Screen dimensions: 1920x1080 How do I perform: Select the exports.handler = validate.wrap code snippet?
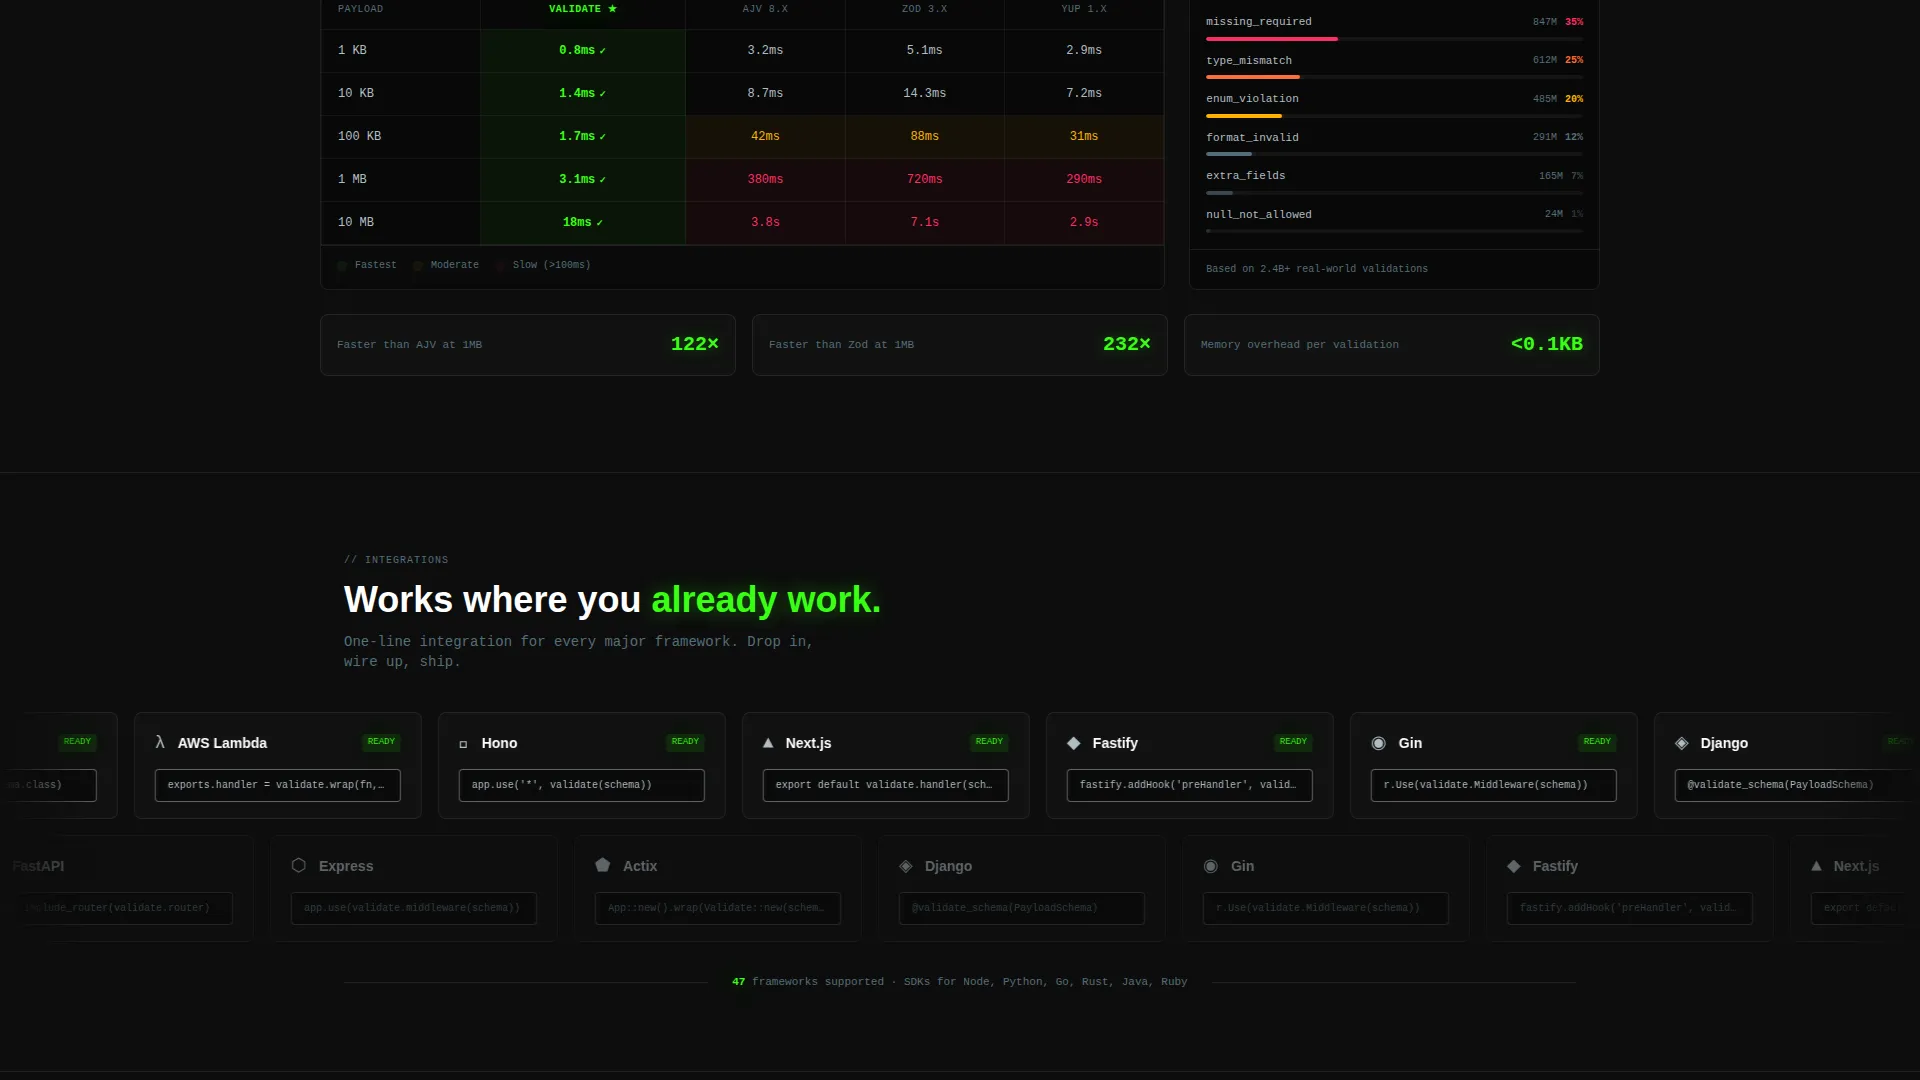[x=278, y=785]
